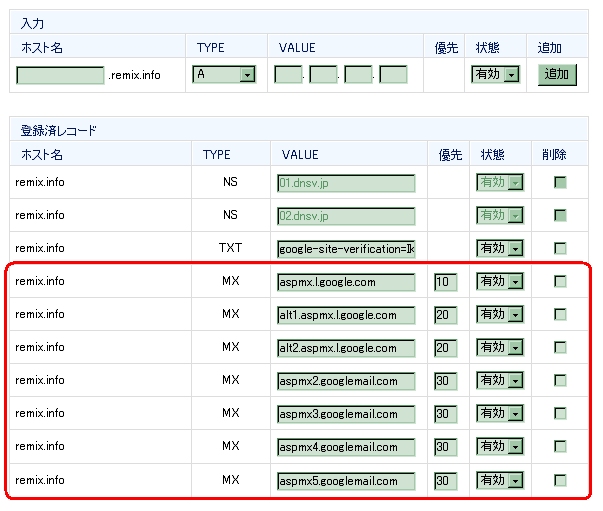The height and width of the screenshot is (511, 603).
Task: Click the second IP octet field
Action: click(x=323, y=75)
